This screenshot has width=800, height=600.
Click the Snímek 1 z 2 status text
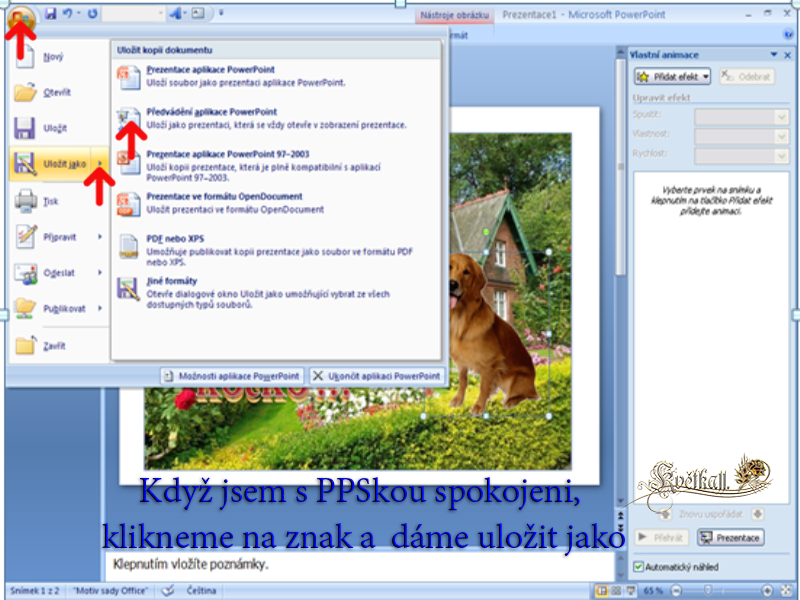click(35, 590)
